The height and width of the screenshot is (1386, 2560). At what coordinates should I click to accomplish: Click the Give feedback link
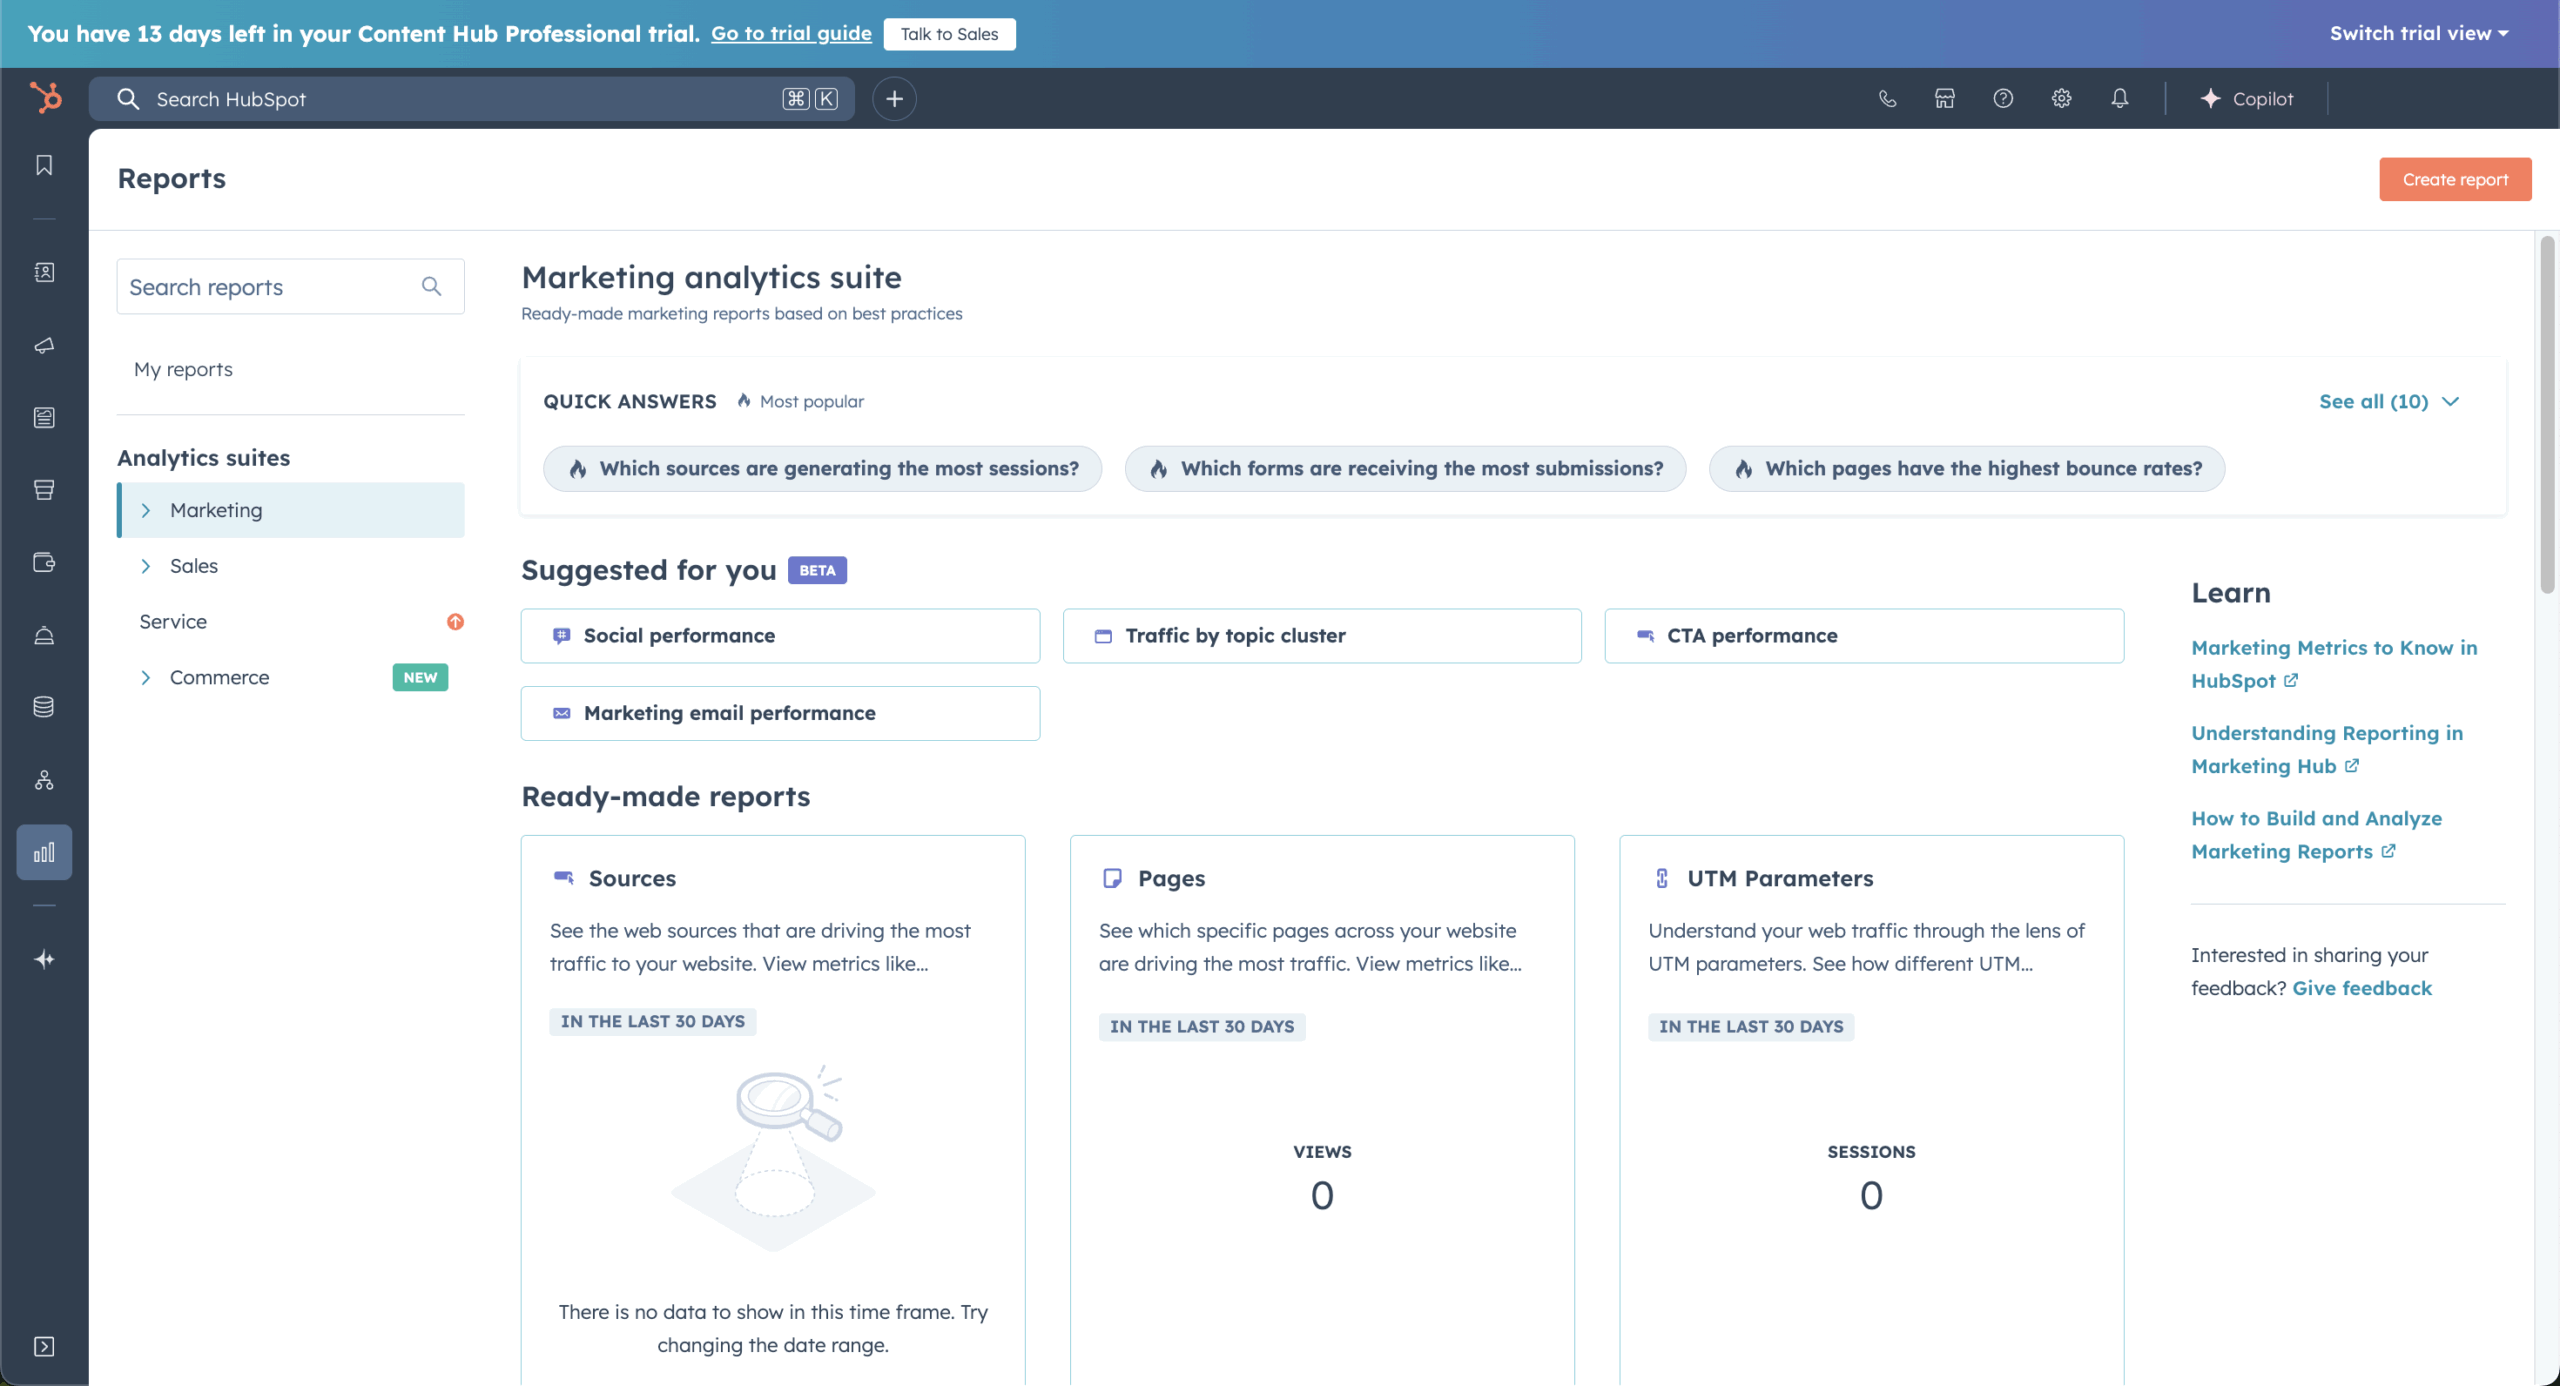pos(2362,988)
